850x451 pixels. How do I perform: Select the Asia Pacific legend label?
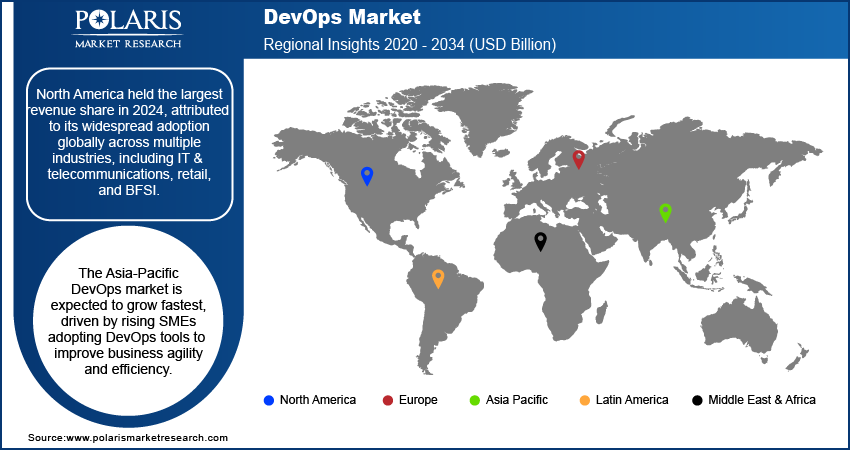point(517,400)
